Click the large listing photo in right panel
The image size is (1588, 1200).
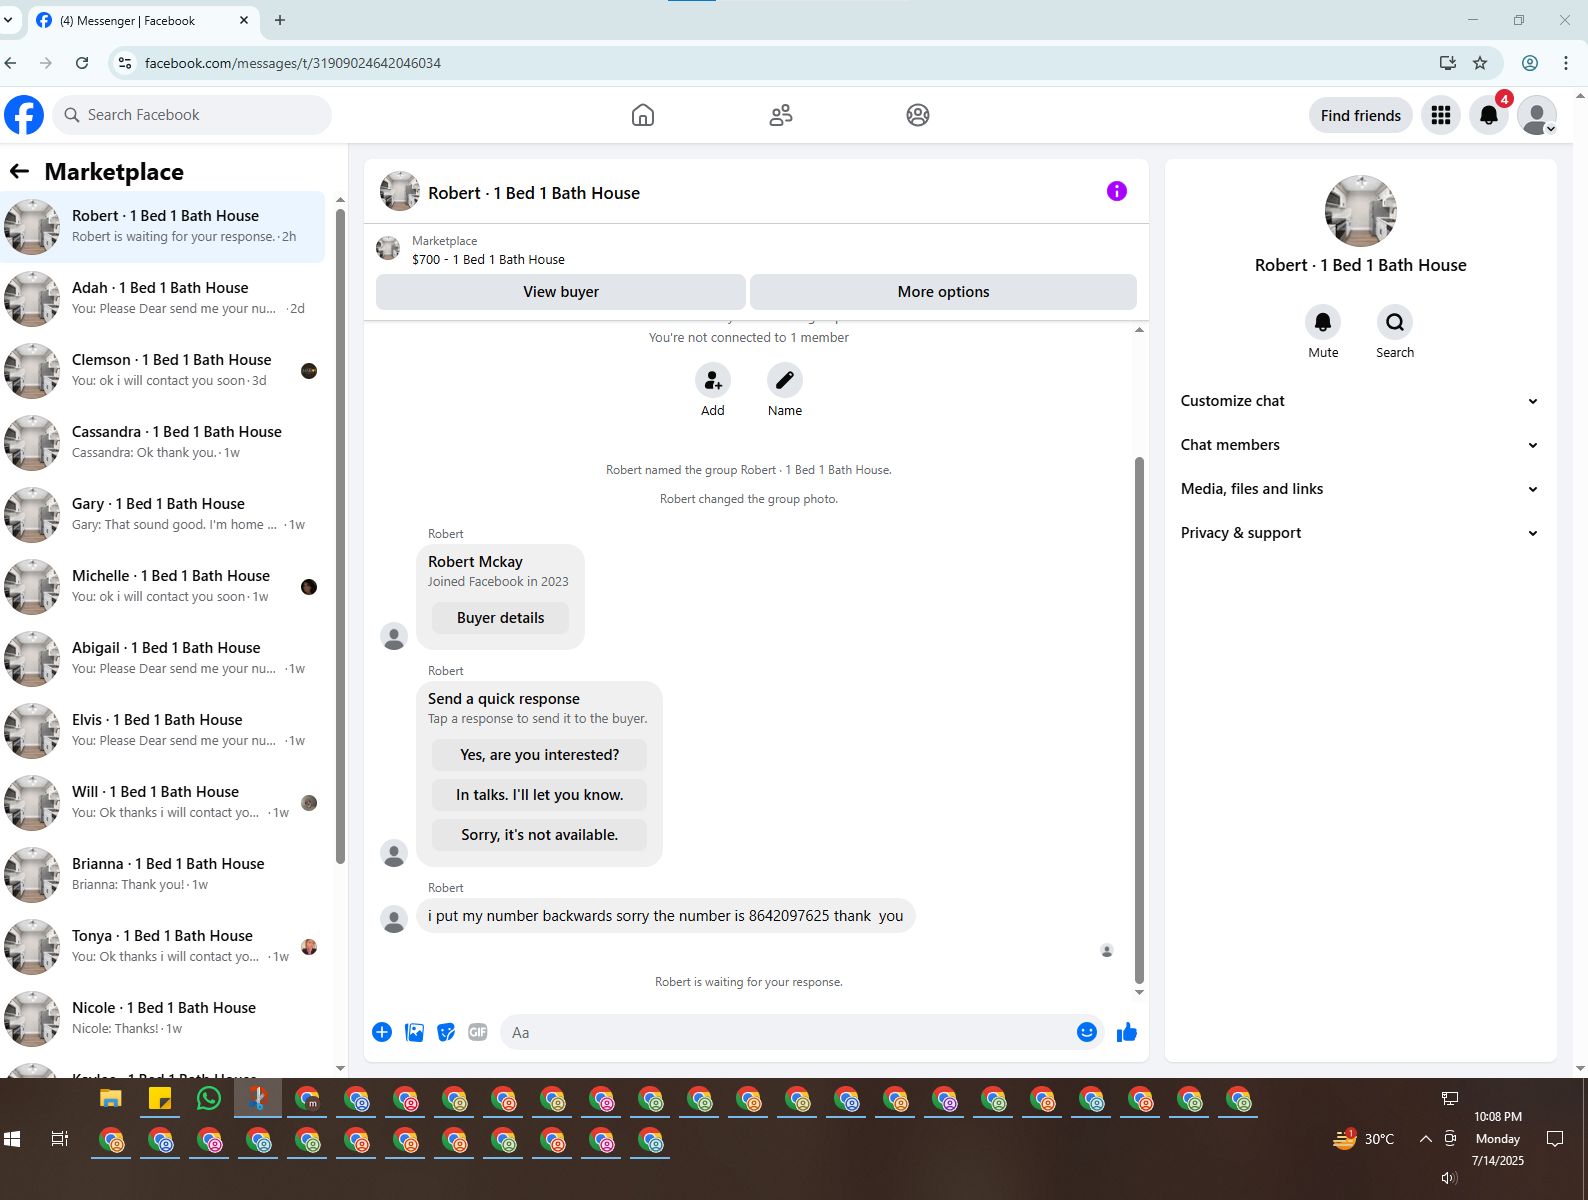pyautogui.click(x=1361, y=211)
